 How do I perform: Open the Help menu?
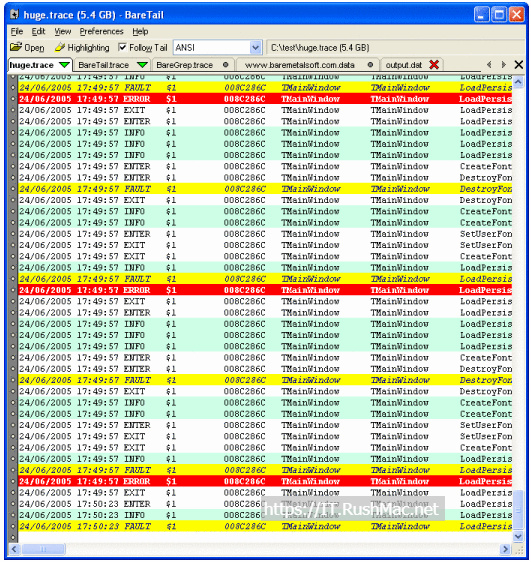coord(140,32)
